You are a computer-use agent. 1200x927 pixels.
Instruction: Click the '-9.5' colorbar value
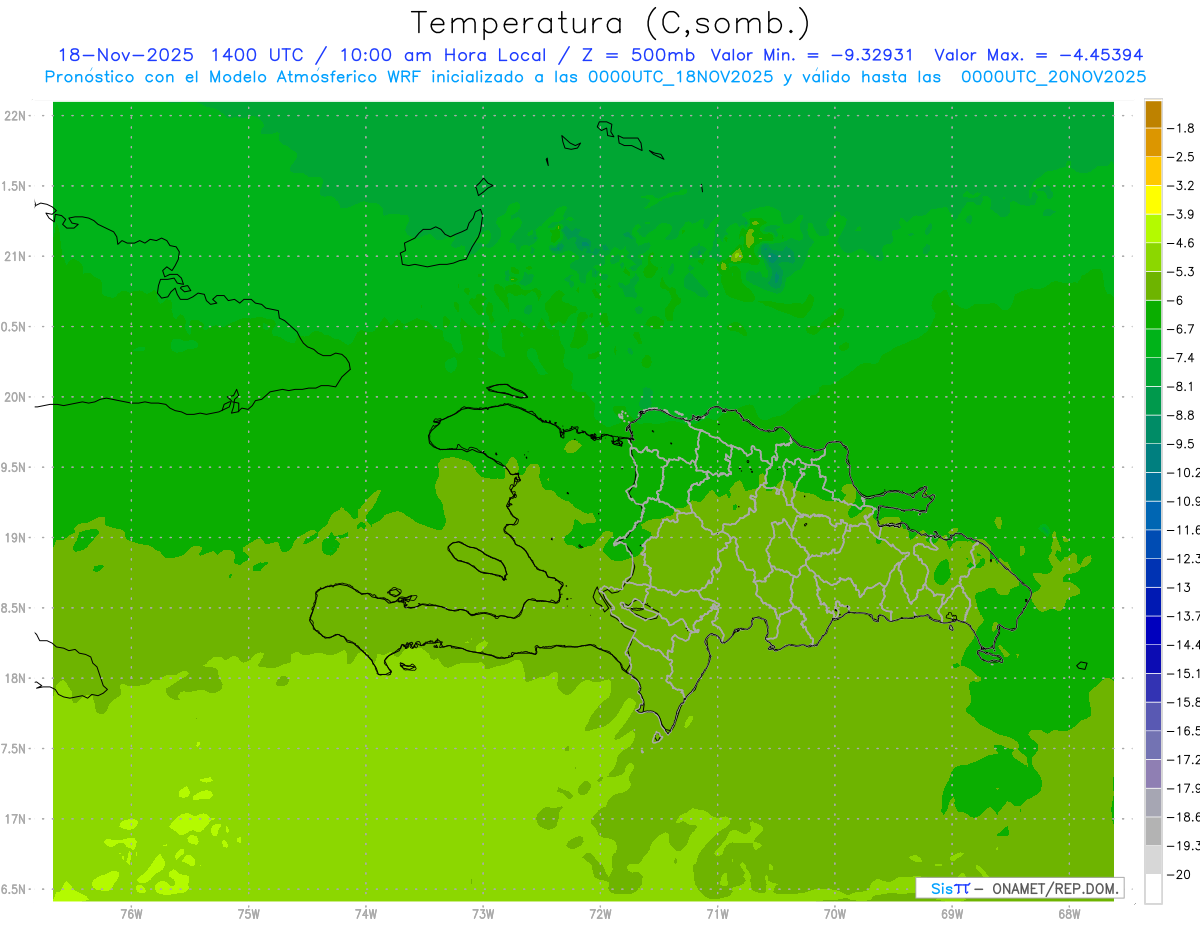(1181, 444)
